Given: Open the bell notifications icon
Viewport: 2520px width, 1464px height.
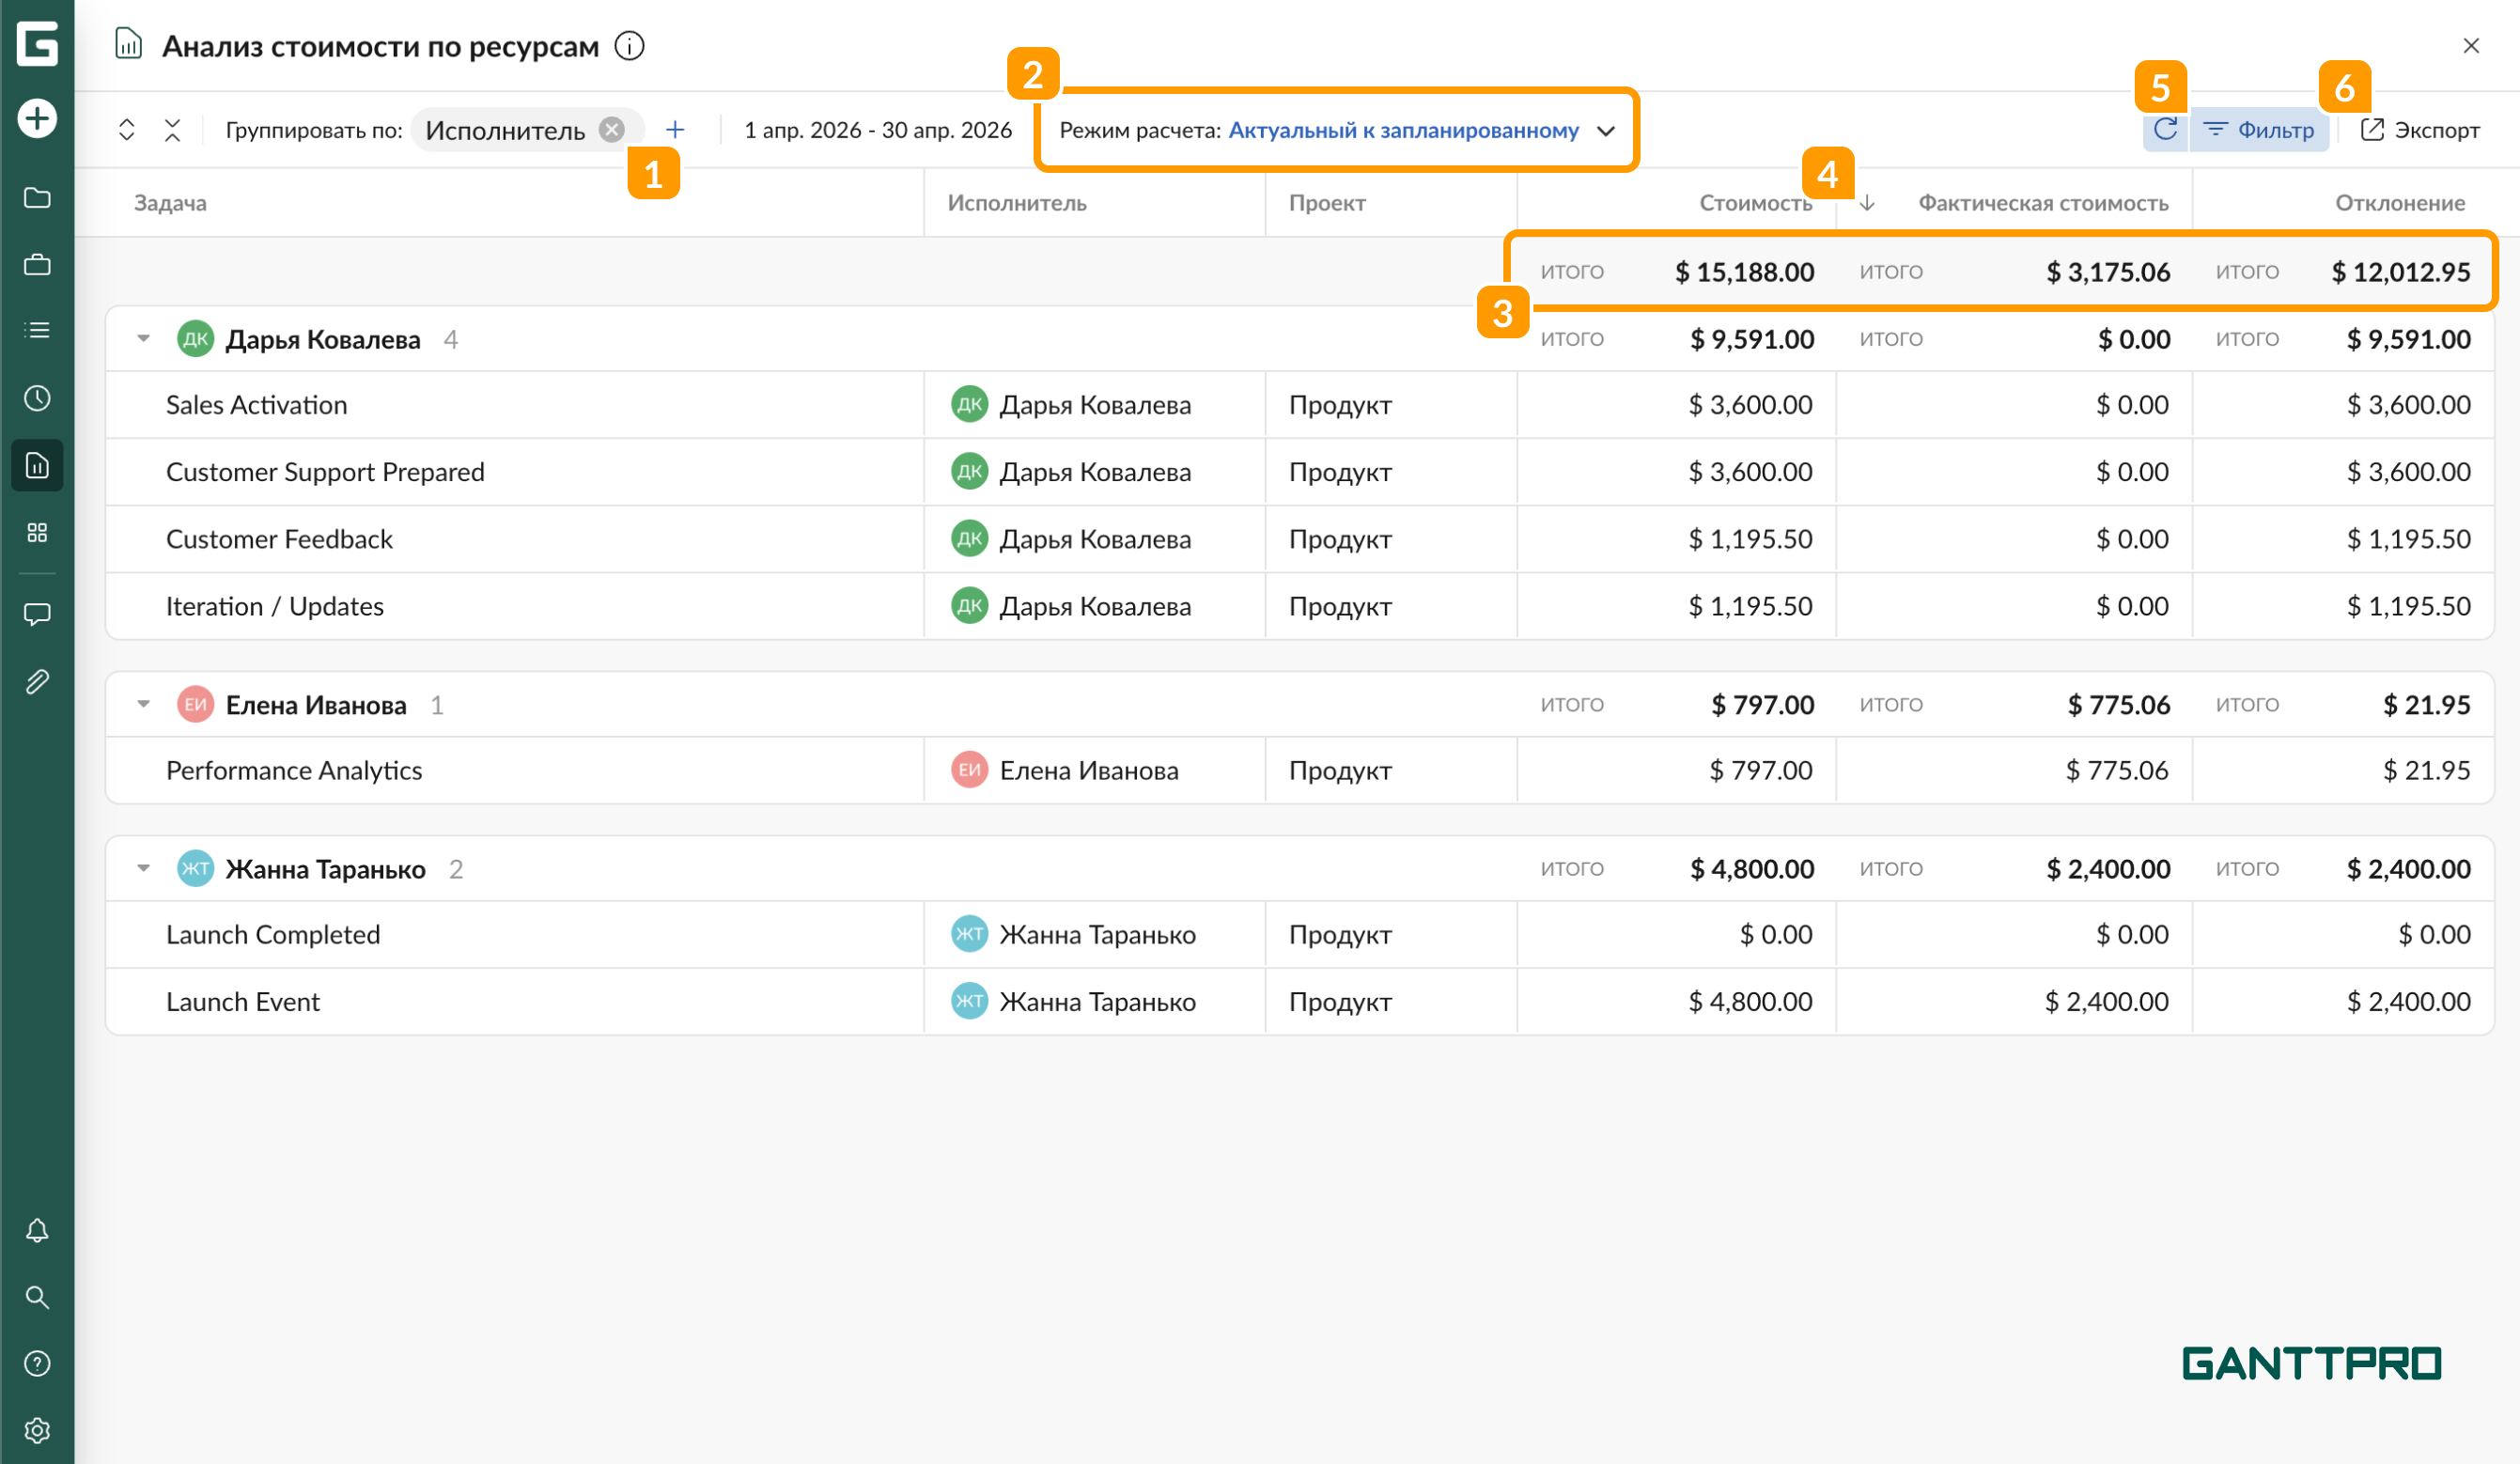Looking at the screenshot, I should coord(37,1230).
